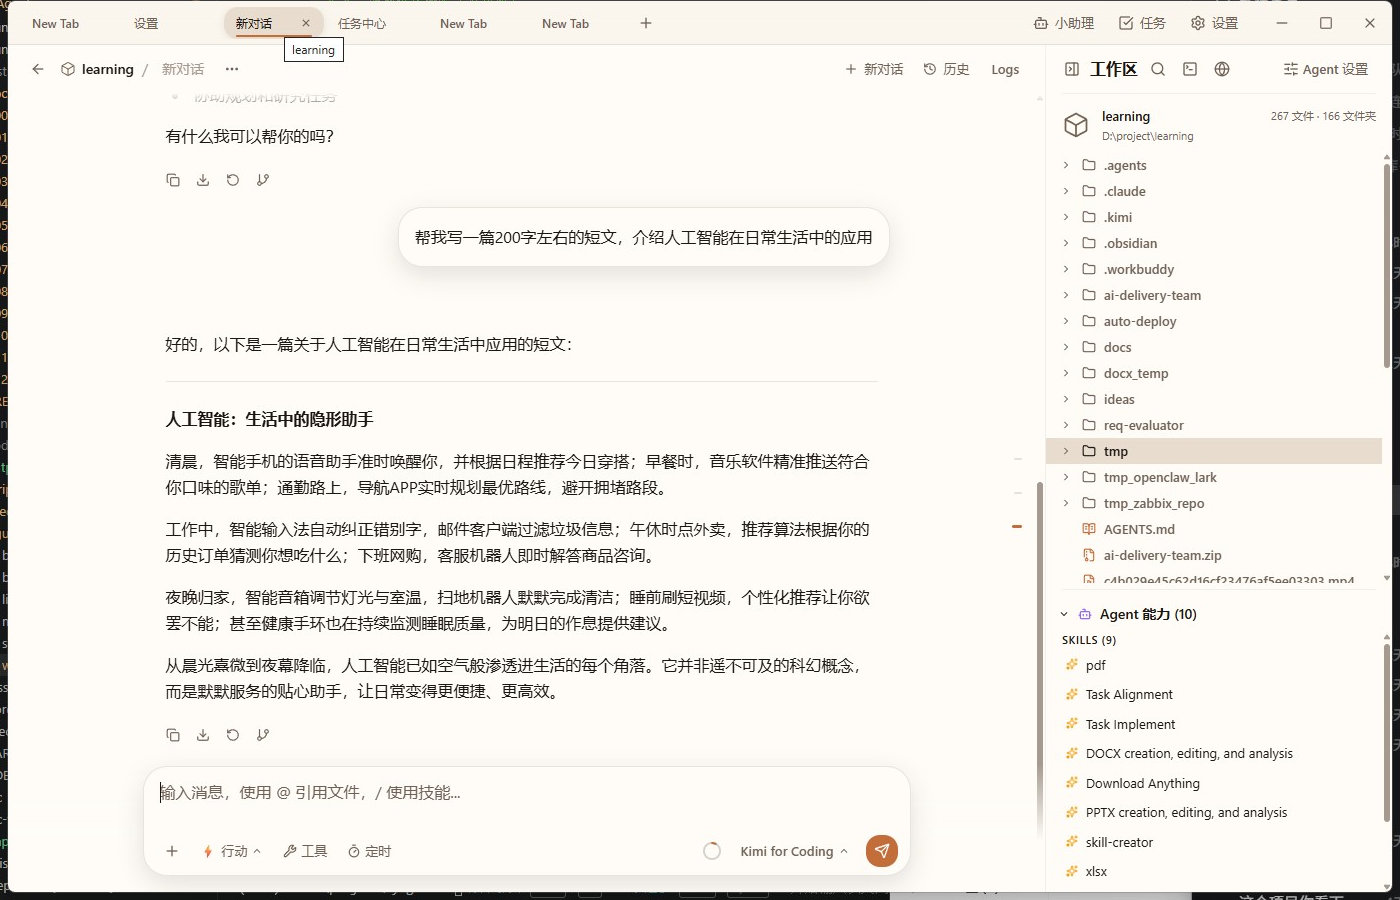Image resolution: width=1400 pixels, height=900 pixels.
Task: Switch to the 设置 tab
Action: [147, 23]
